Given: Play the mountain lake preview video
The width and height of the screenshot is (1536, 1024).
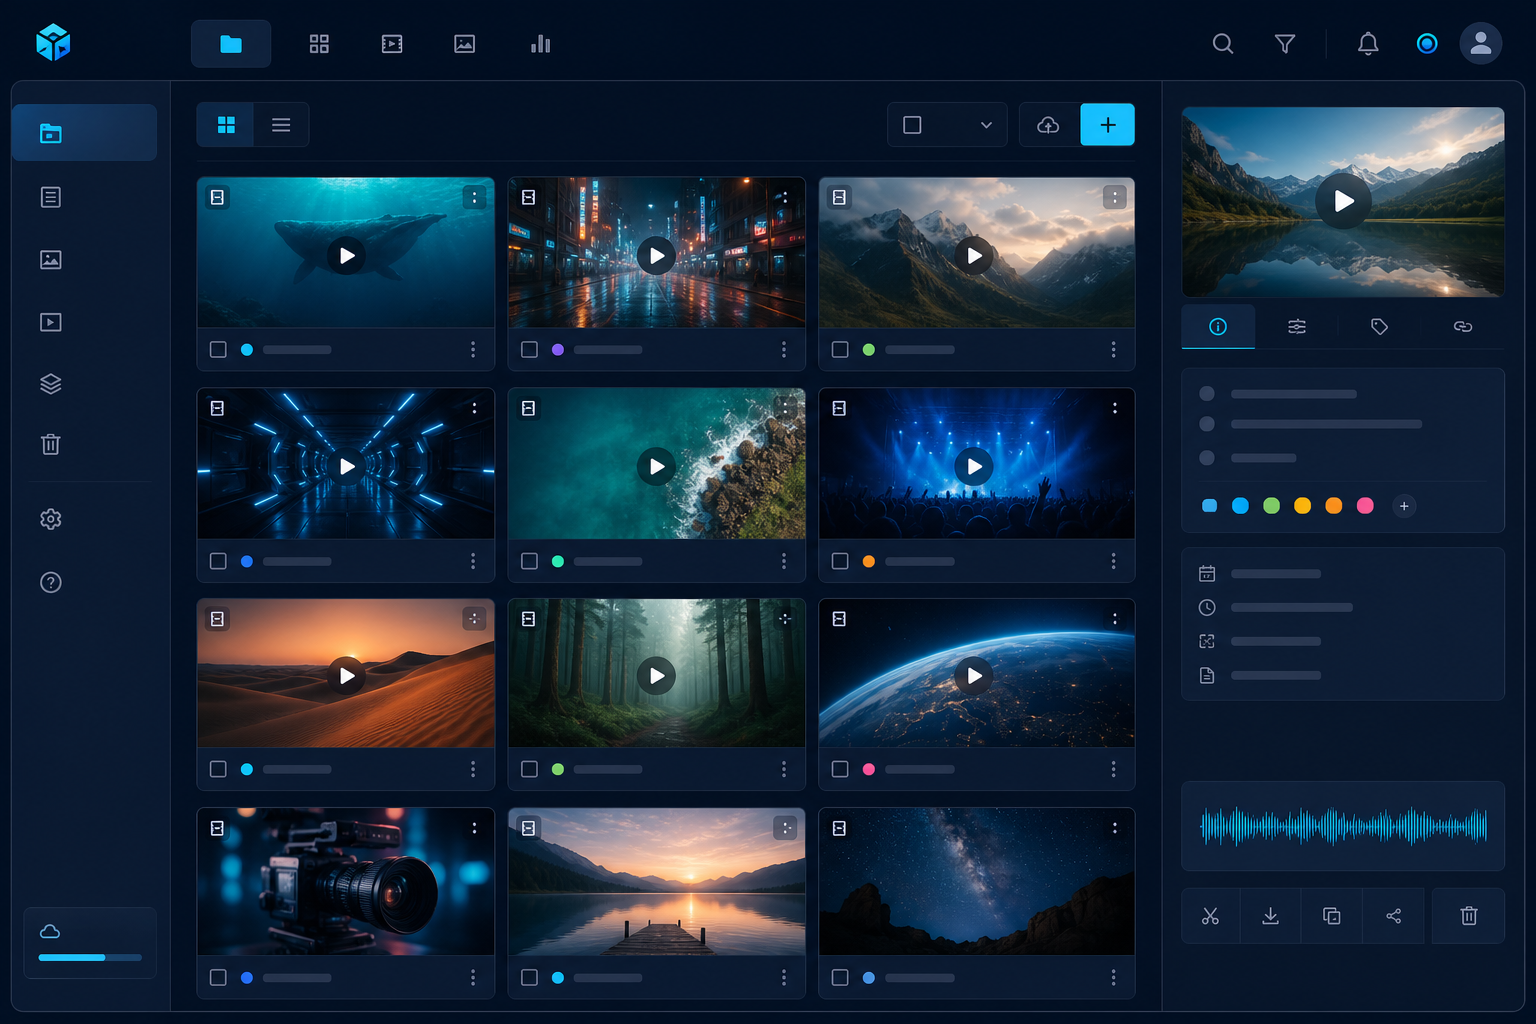Looking at the screenshot, I should 1343,201.
